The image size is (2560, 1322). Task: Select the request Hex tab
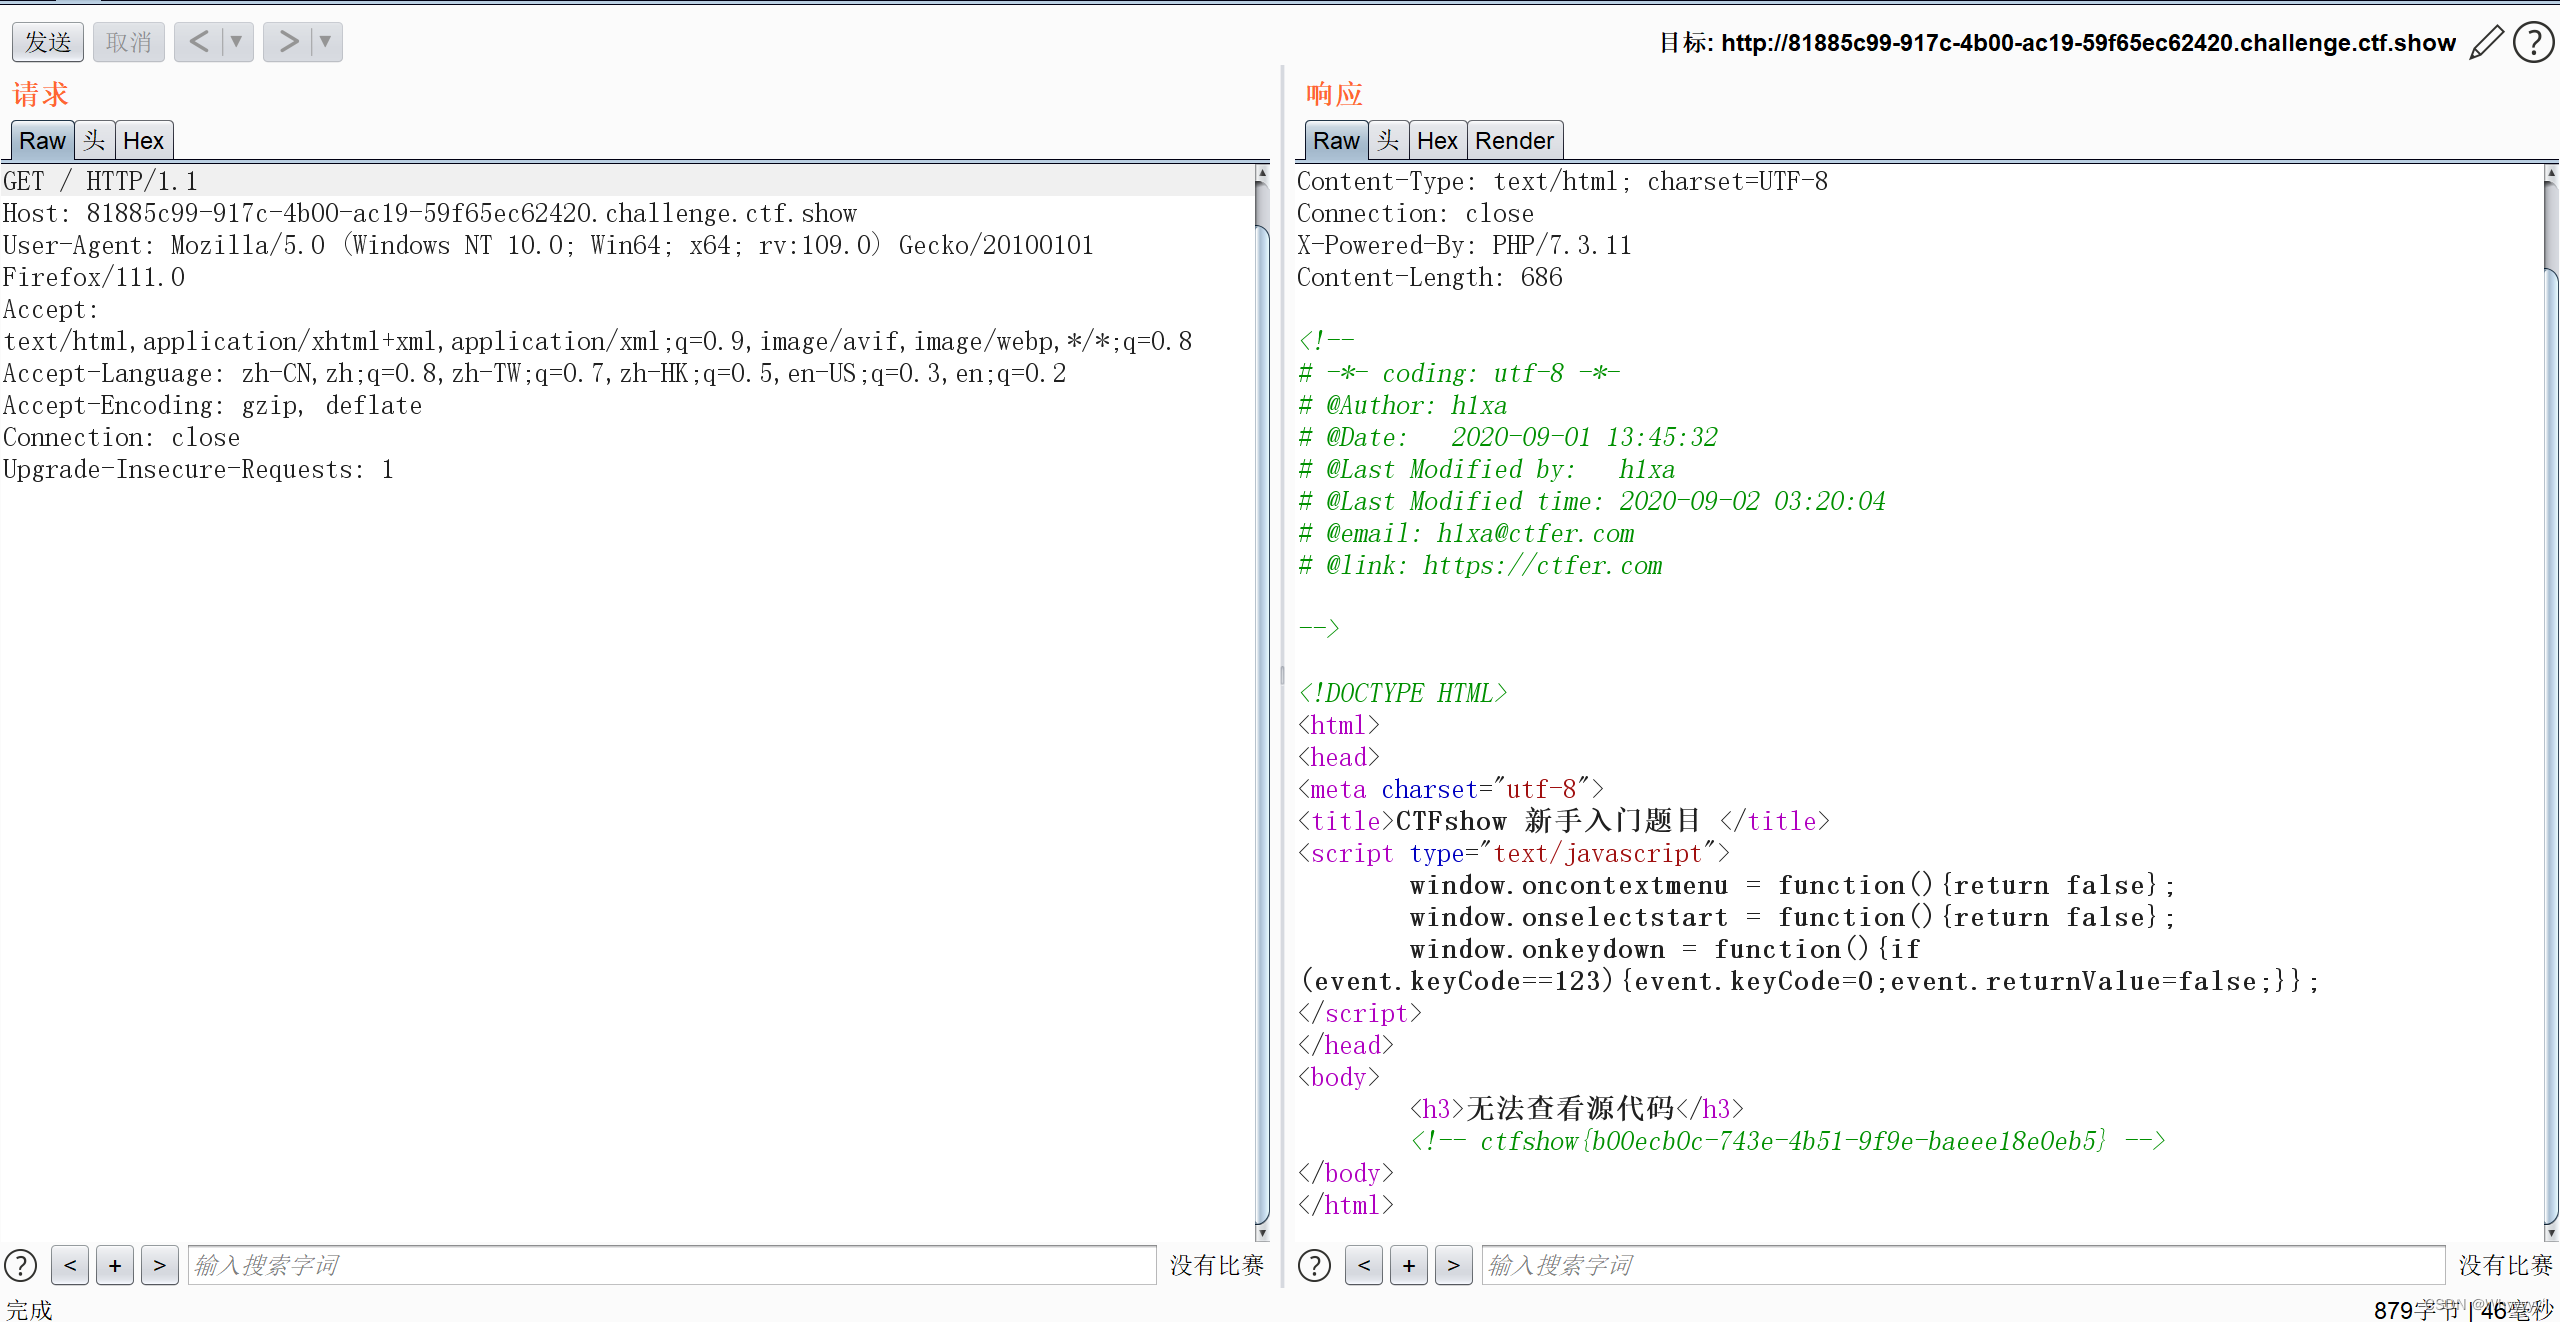[x=143, y=141]
